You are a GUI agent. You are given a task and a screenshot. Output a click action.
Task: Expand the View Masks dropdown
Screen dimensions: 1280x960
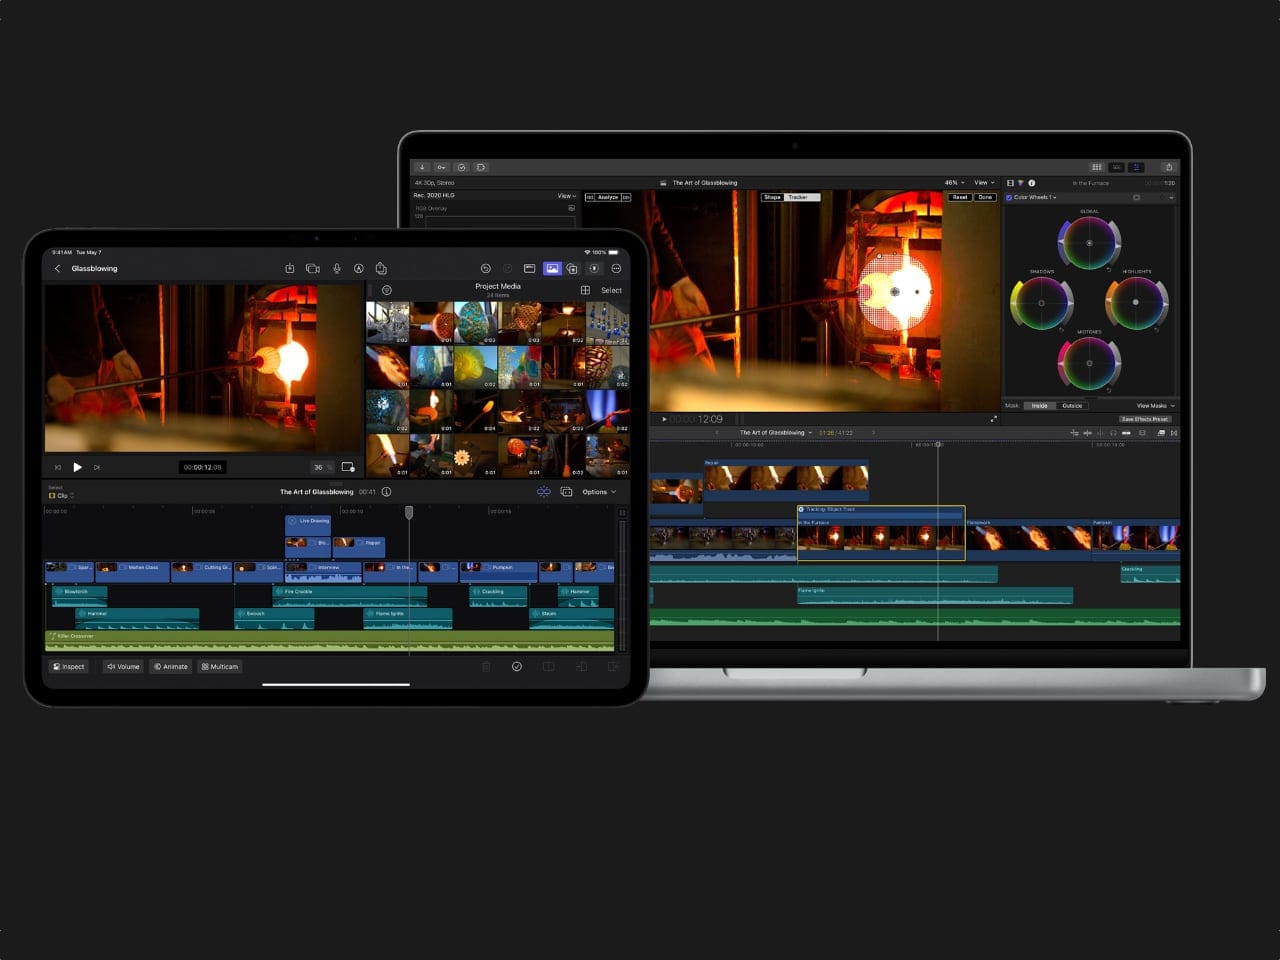coord(1155,405)
